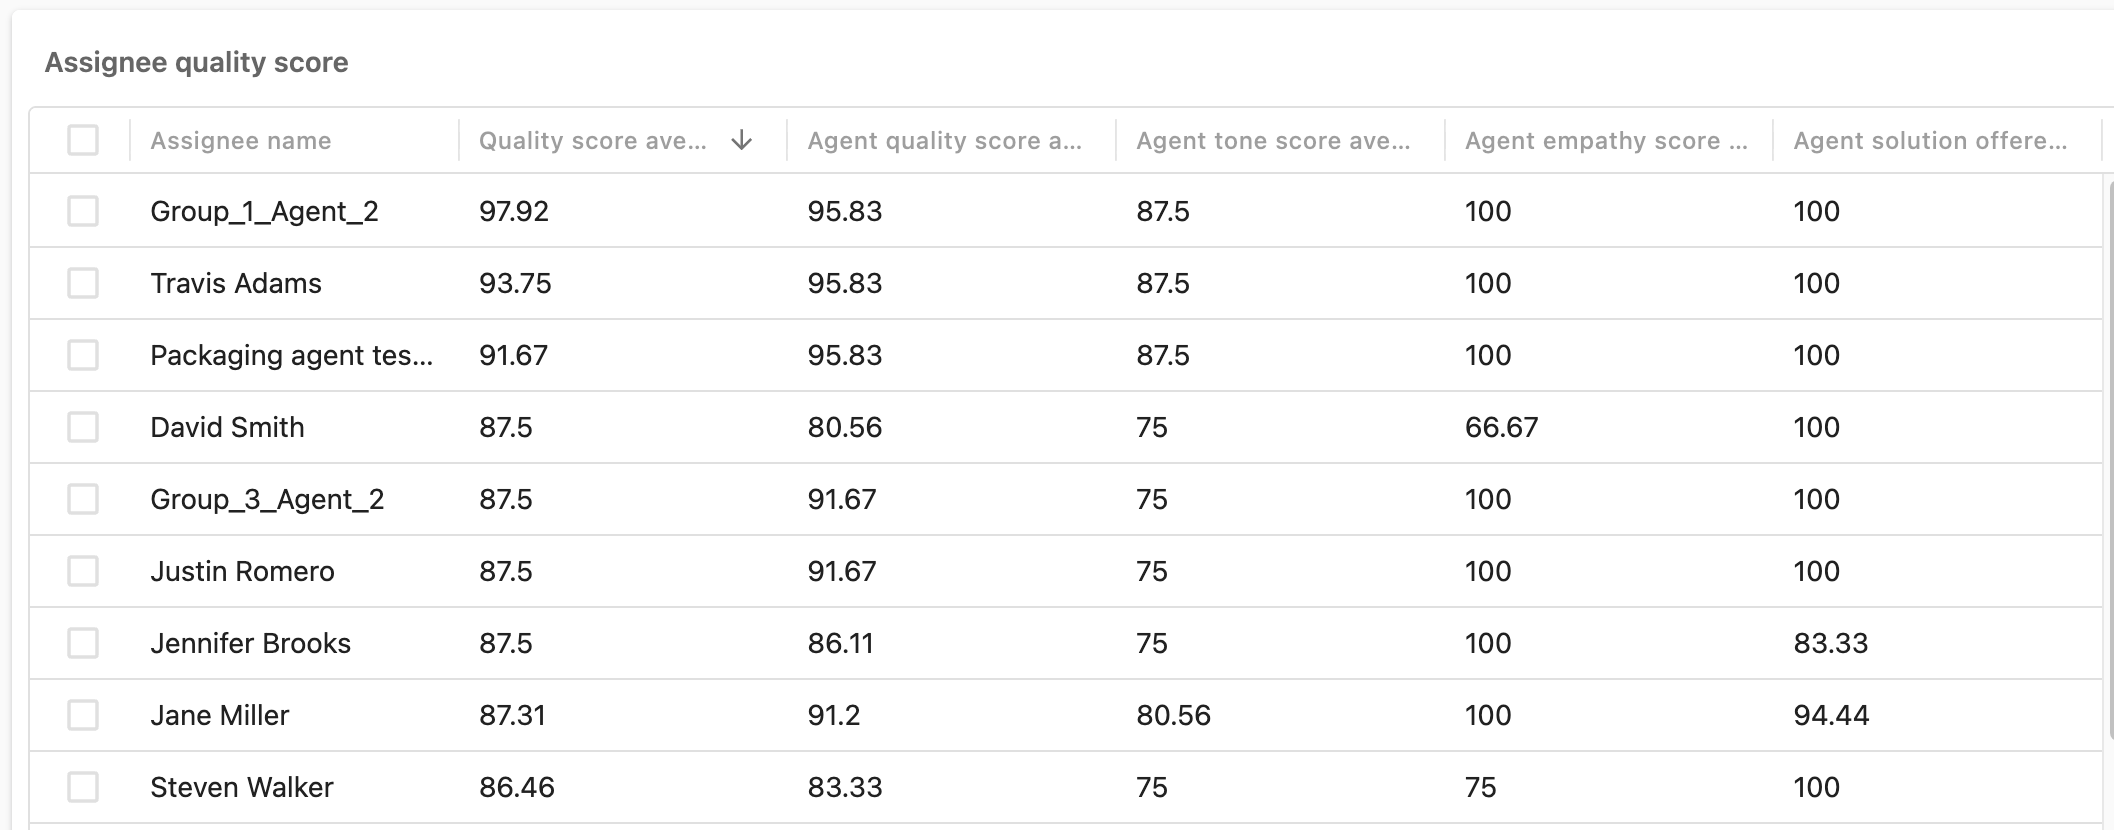The width and height of the screenshot is (2114, 830).
Task: Click the Agent solution offered header
Action: click(x=1930, y=141)
